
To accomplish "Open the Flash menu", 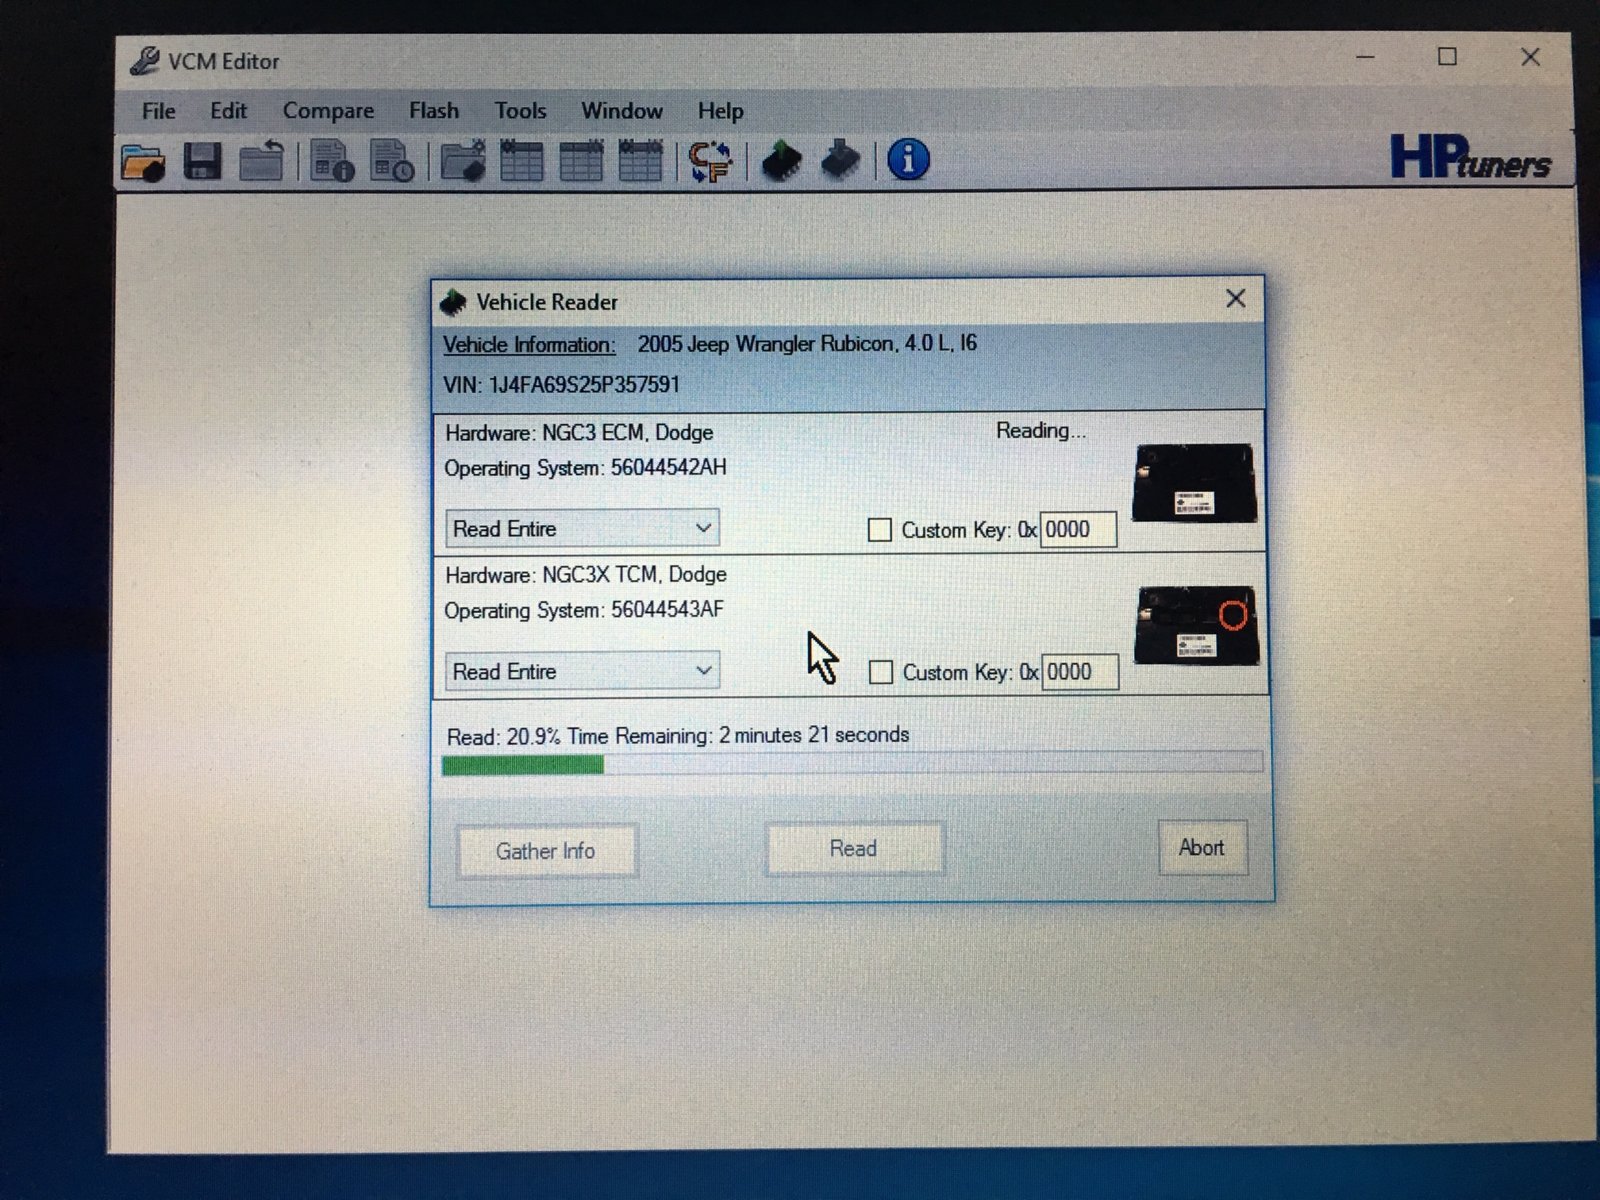I will (x=434, y=111).
